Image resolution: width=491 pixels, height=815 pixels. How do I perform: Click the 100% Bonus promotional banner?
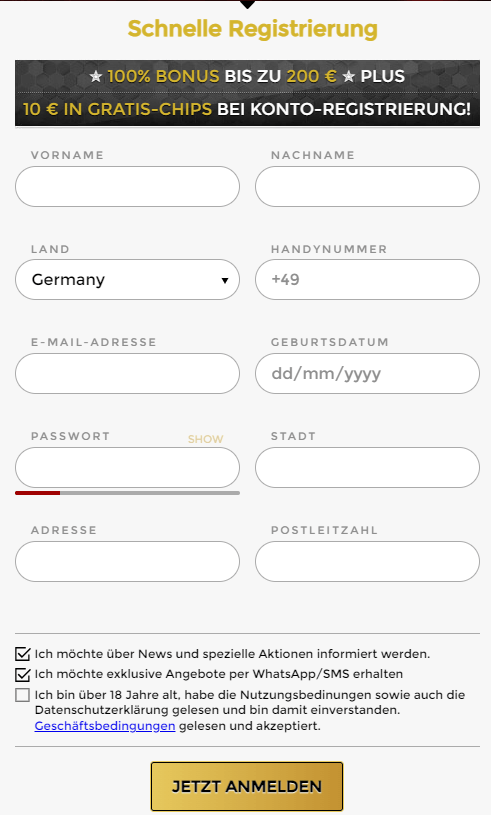coord(247,93)
